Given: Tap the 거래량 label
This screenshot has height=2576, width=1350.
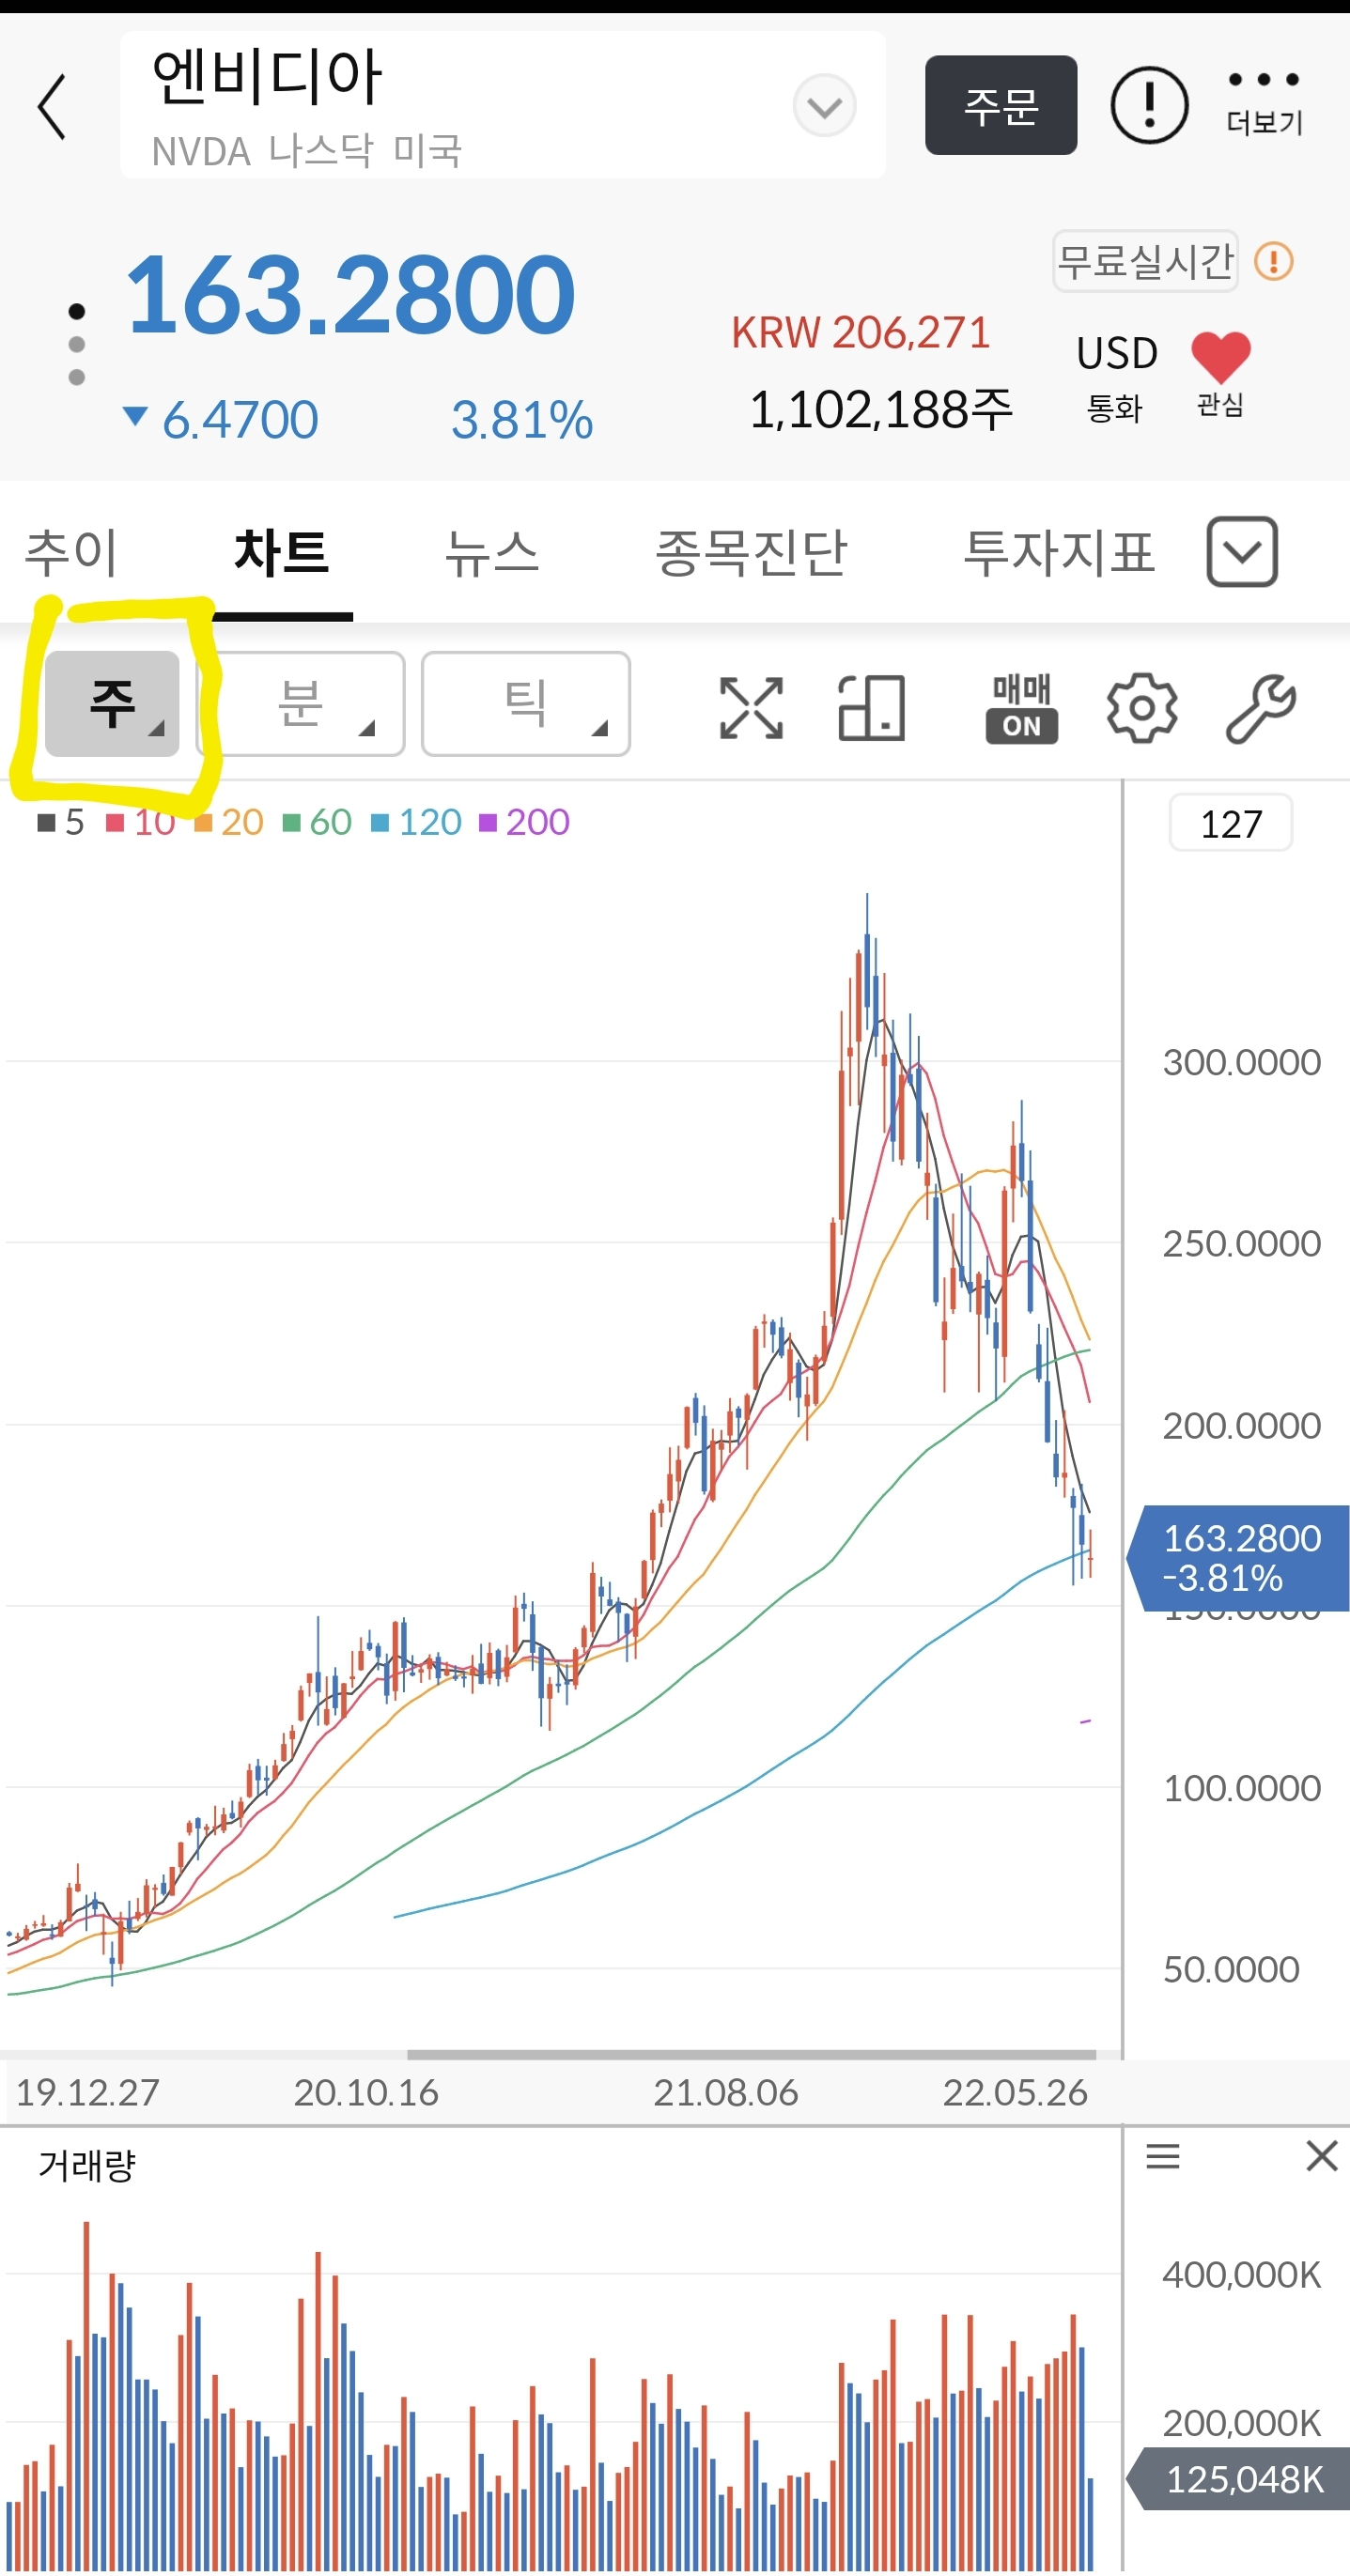Looking at the screenshot, I should [x=87, y=2166].
